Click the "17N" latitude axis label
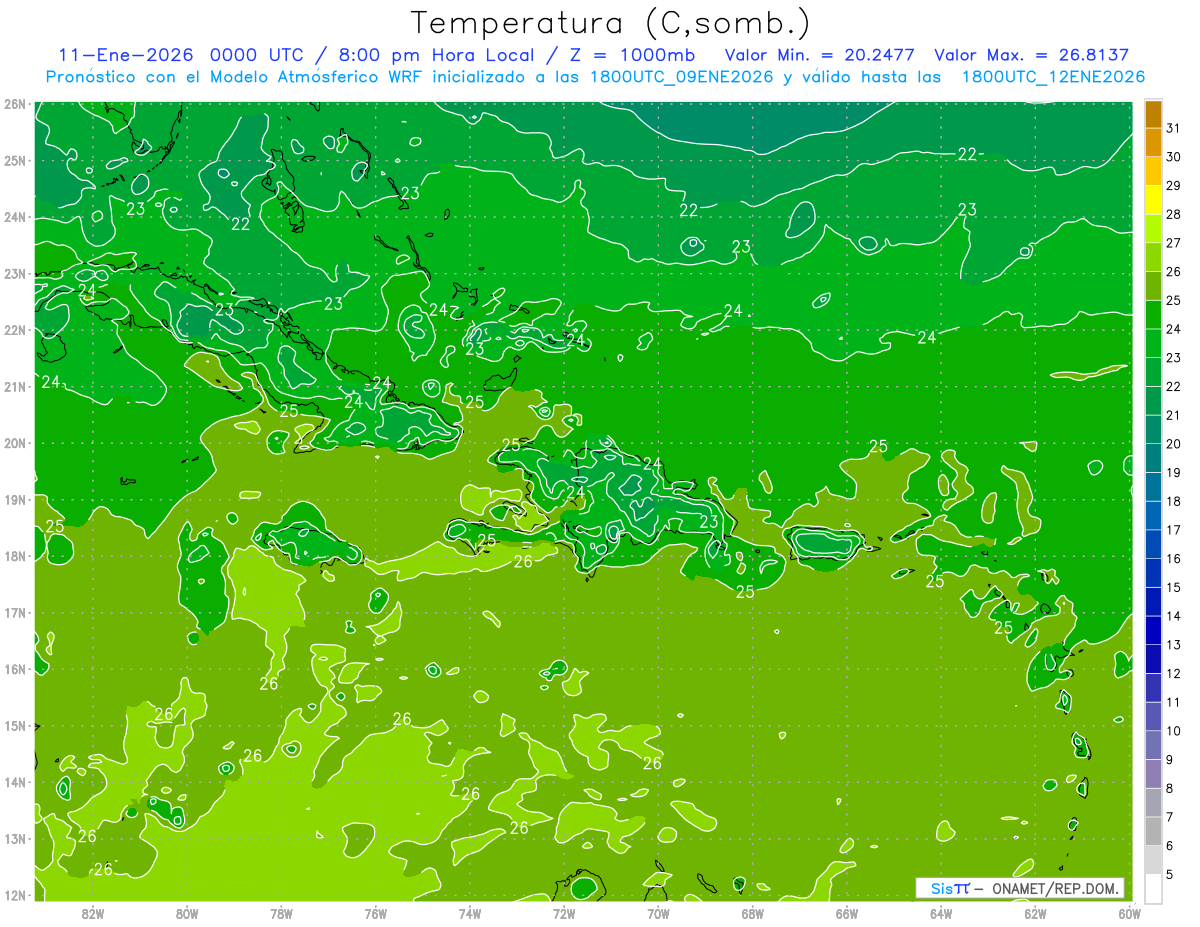 (15, 612)
